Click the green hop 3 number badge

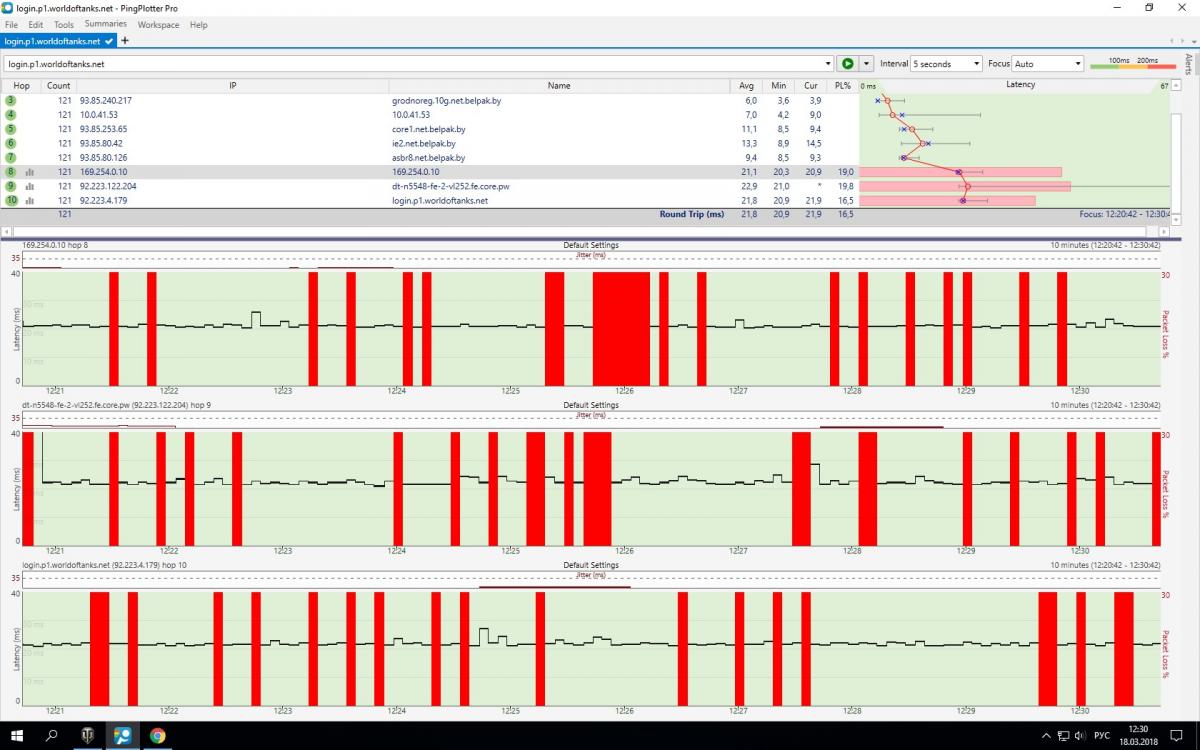click(x=11, y=101)
